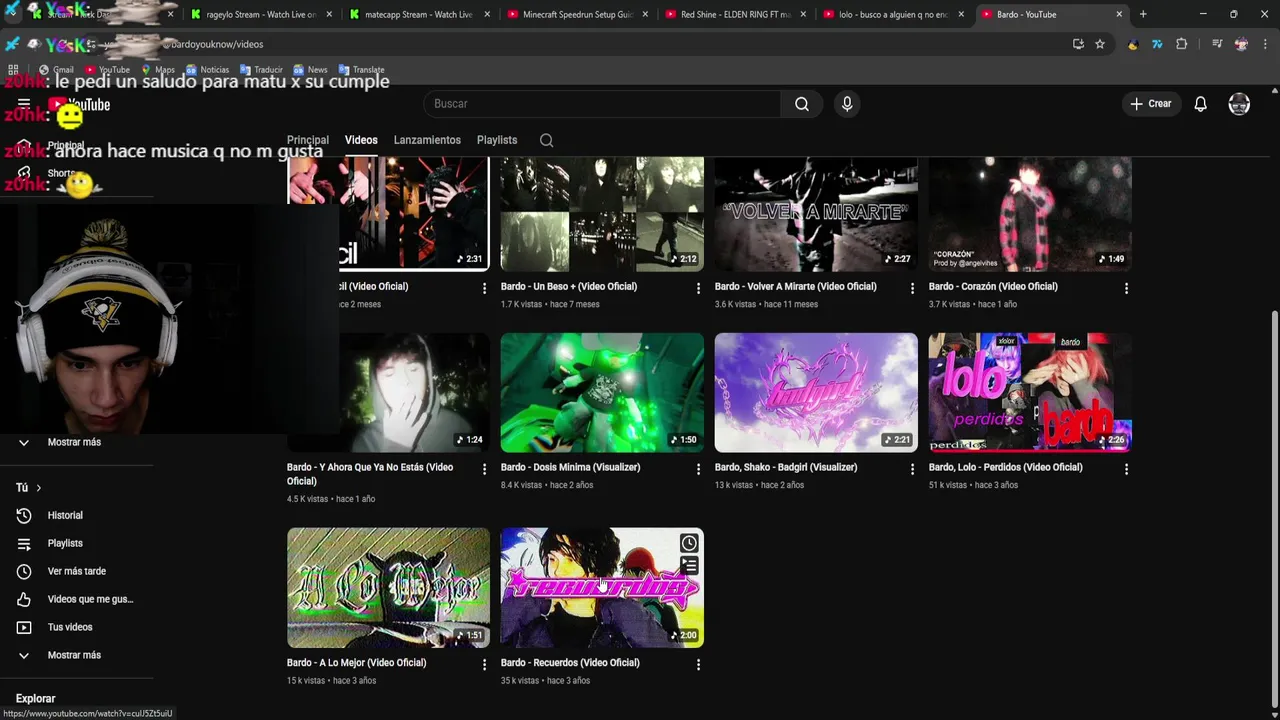Image resolution: width=1280 pixels, height=720 pixels.
Task: Open options for A Lo Mejor video
Action: point(484,664)
